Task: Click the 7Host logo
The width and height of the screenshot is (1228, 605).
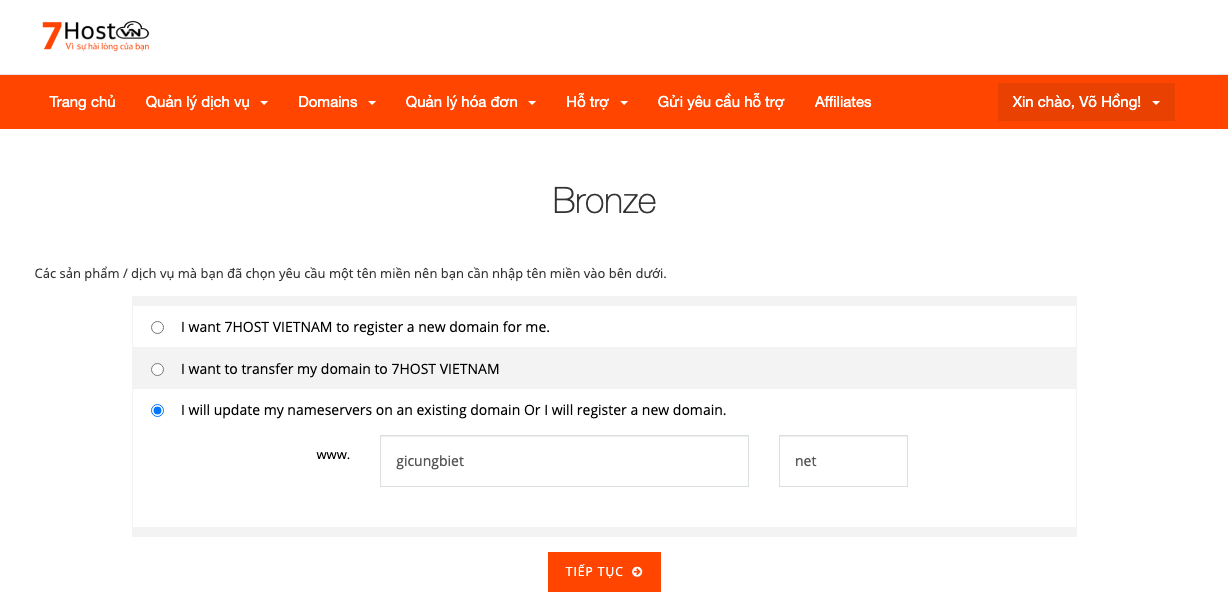Action: (x=96, y=36)
